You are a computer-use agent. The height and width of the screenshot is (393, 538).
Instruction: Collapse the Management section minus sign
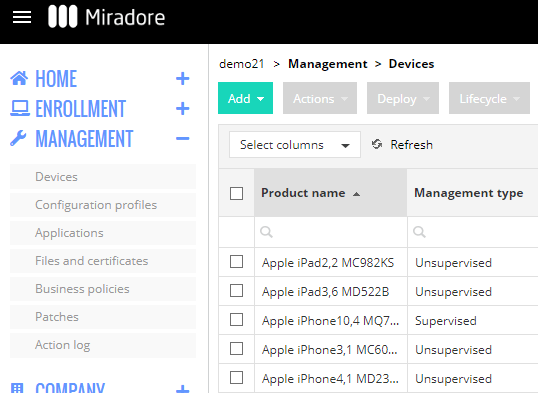(183, 139)
